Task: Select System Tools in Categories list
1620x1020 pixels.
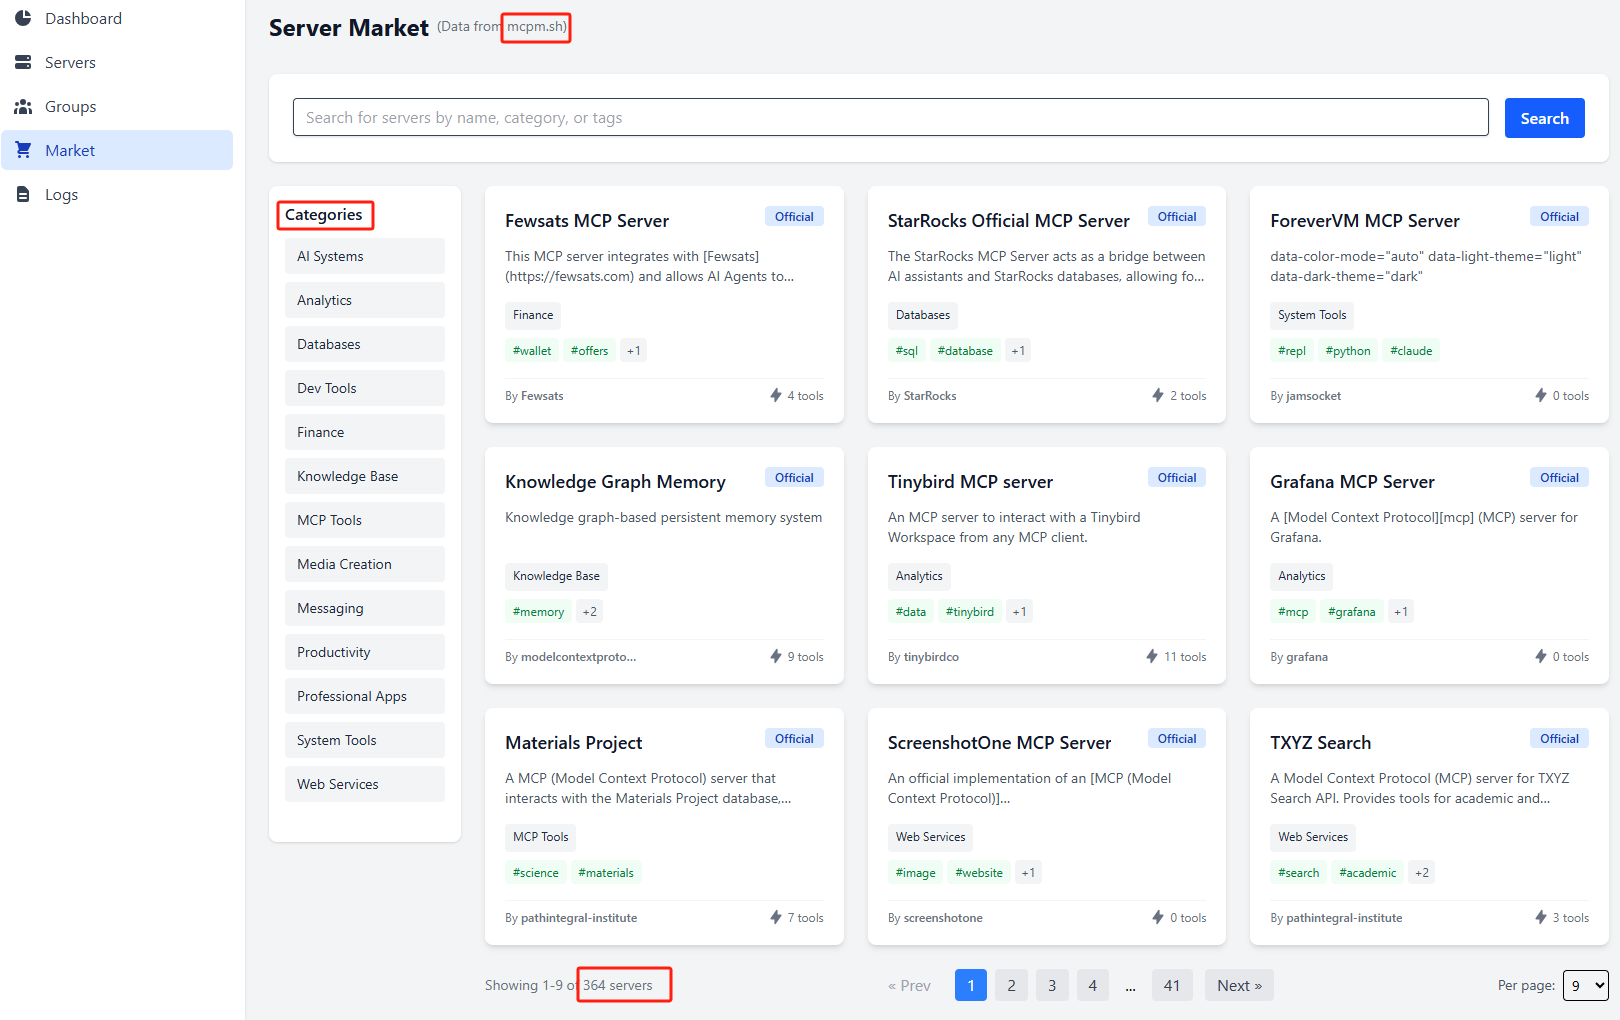Action: (365, 740)
